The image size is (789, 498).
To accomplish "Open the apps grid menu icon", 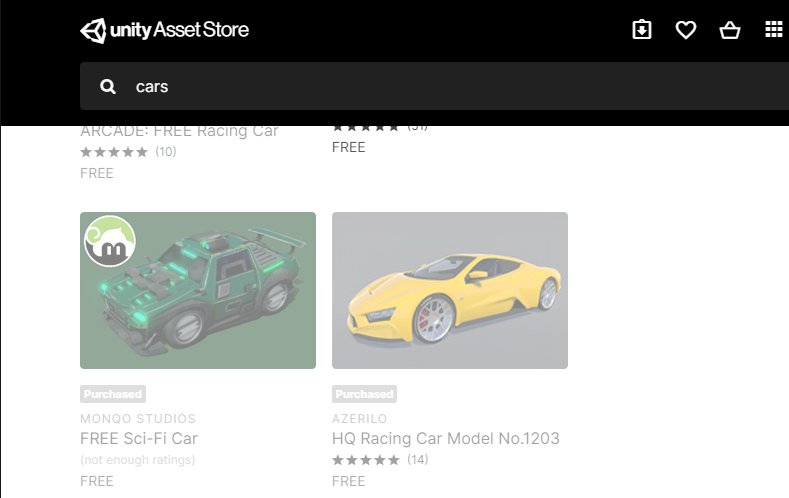I will (774, 29).
